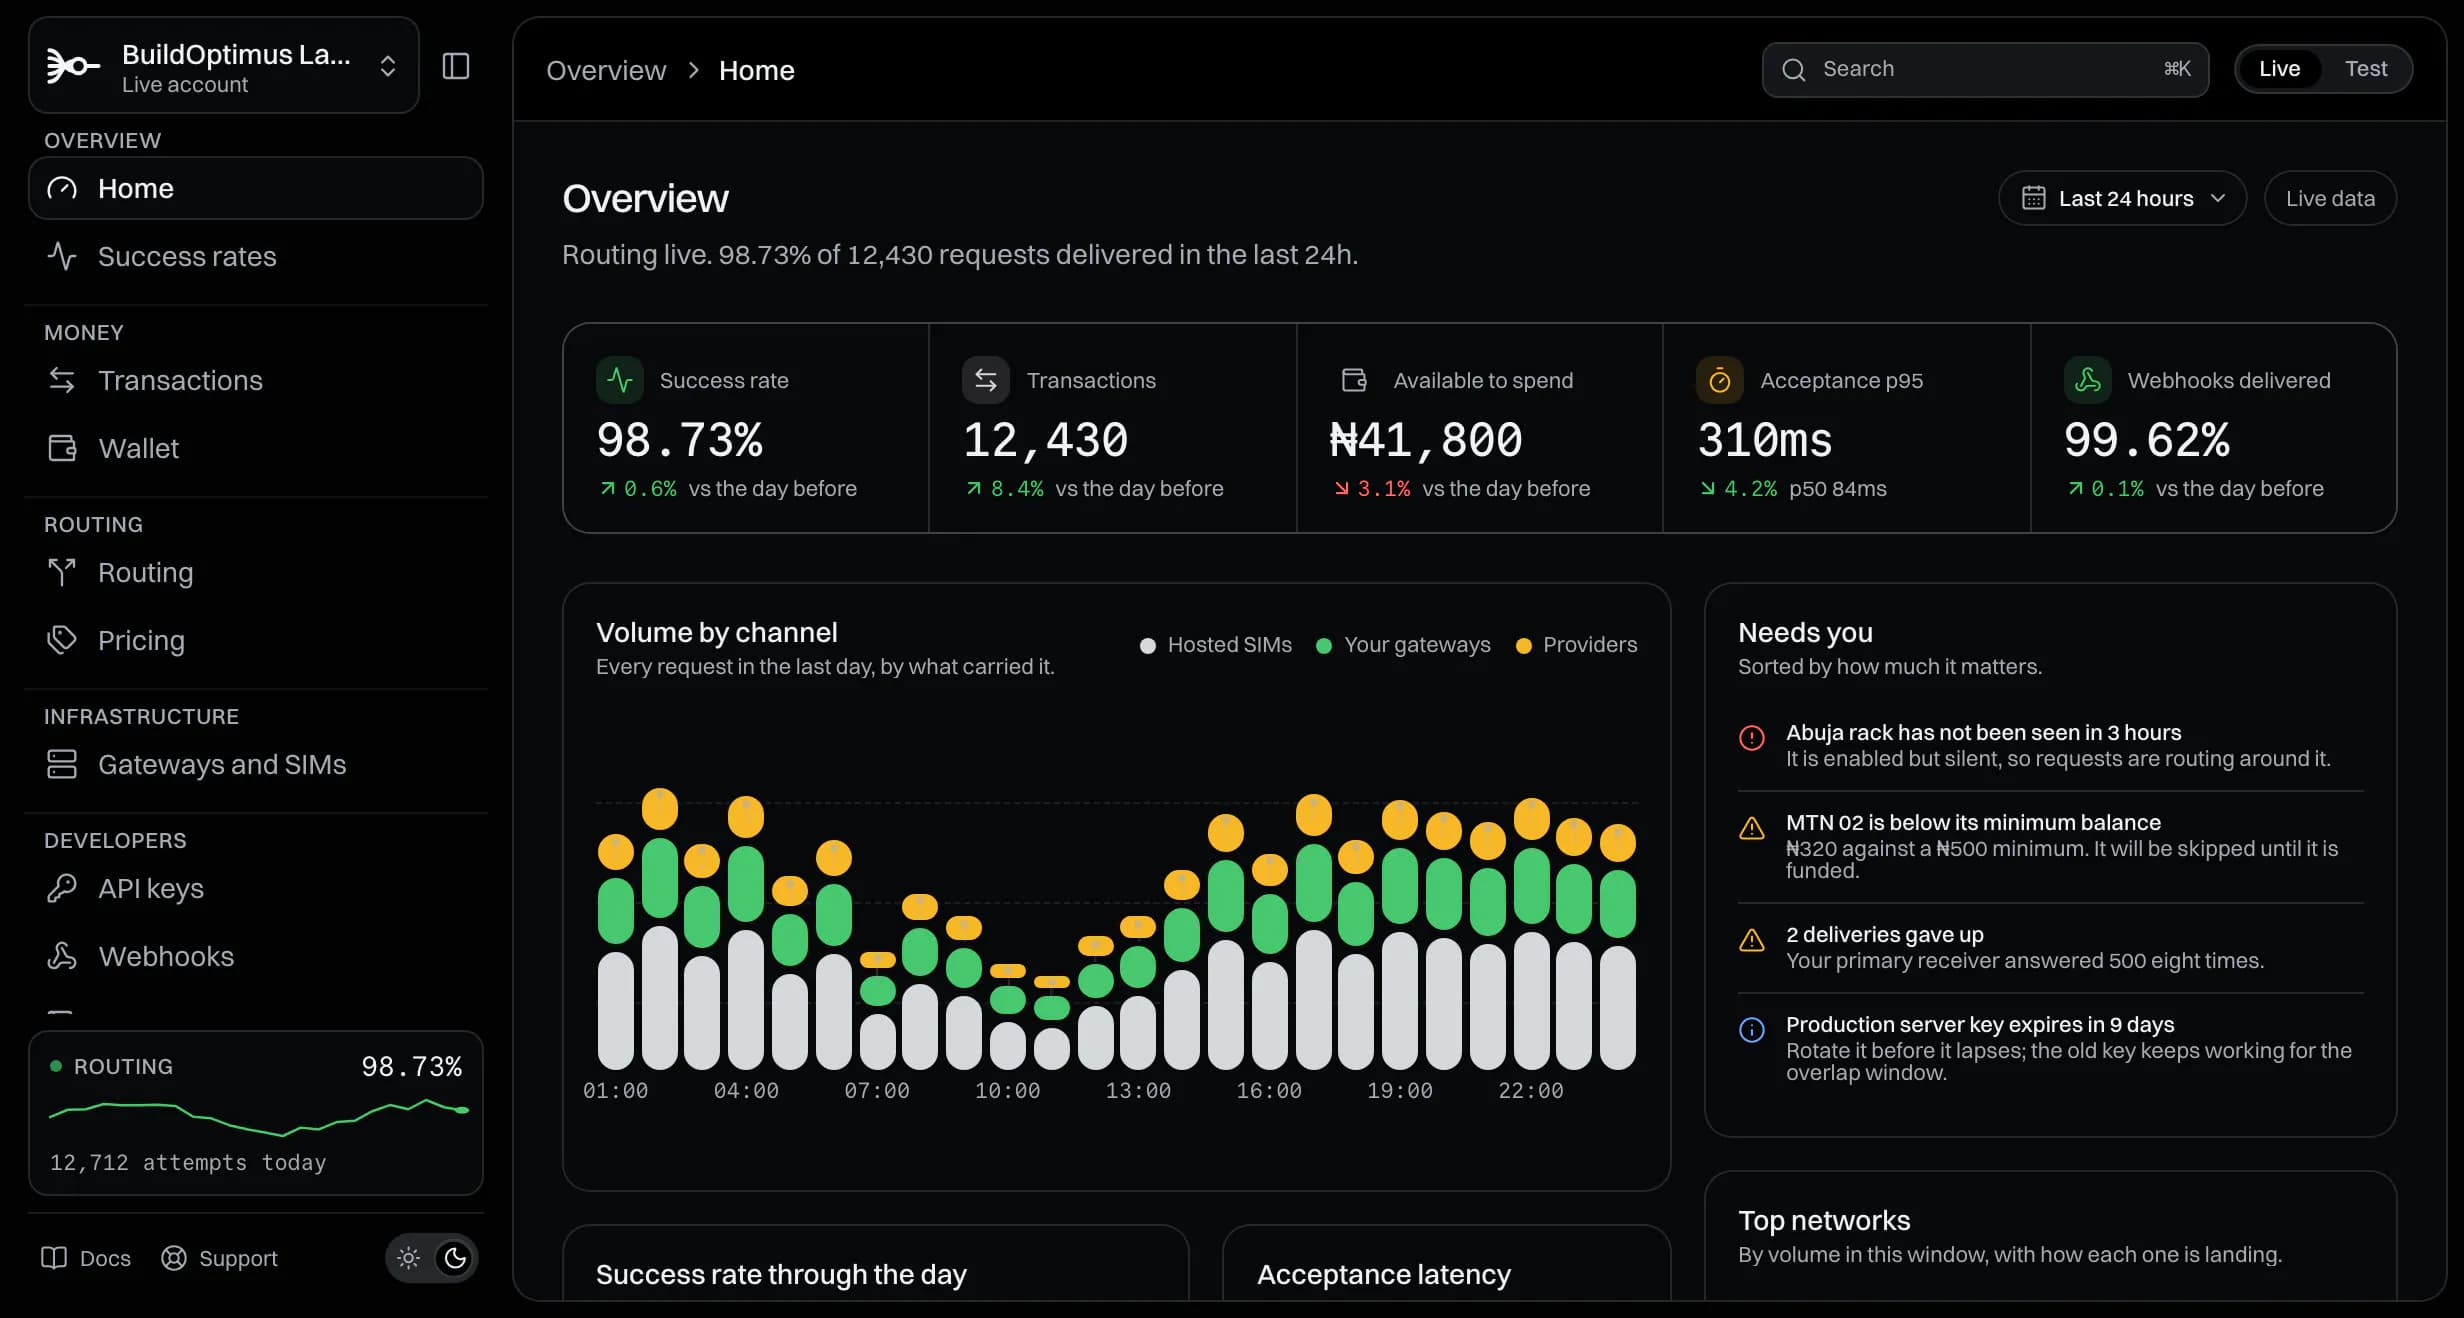
Task: Open Wallet in sidebar
Action: (256, 448)
